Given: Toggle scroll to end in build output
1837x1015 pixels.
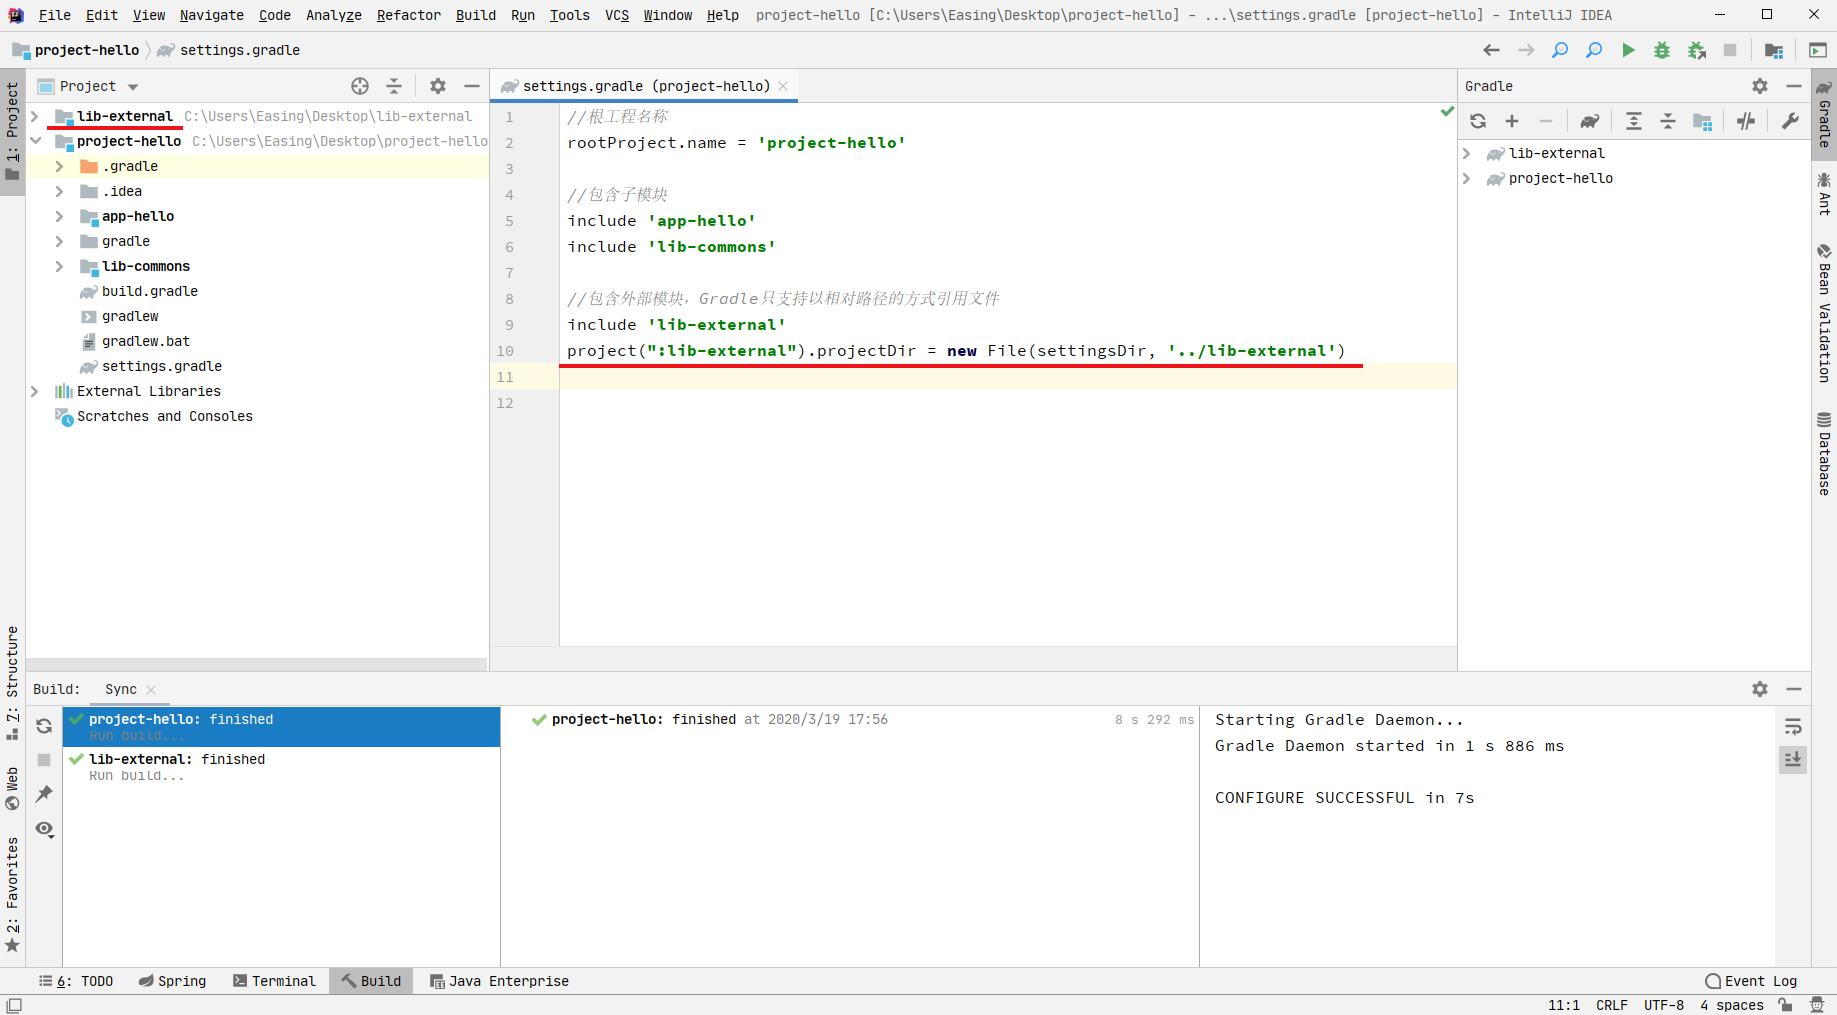Looking at the screenshot, I should tap(1793, 760).
